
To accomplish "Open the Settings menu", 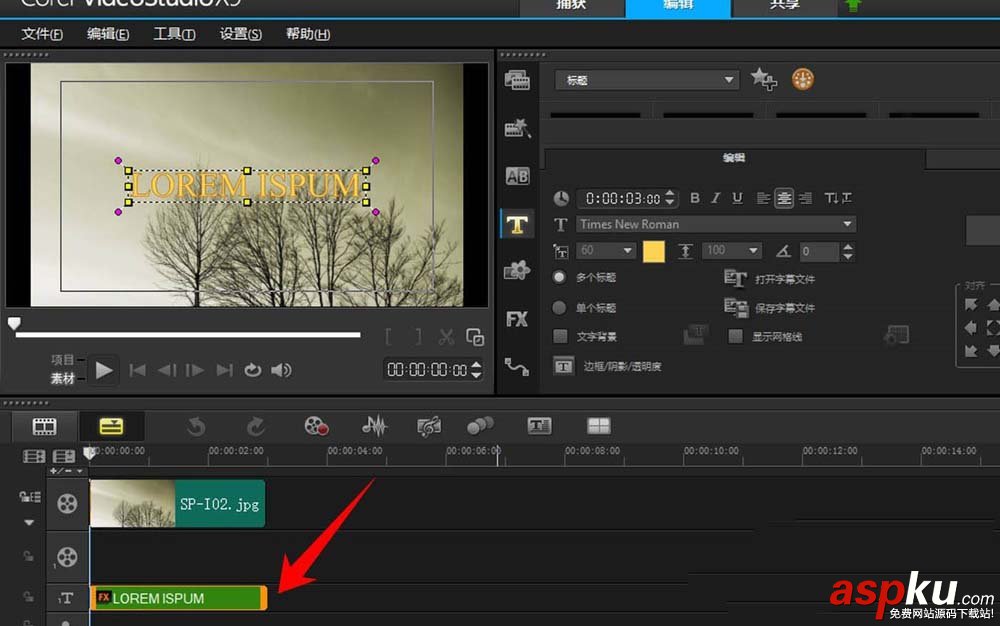I will tap(240, 34).
